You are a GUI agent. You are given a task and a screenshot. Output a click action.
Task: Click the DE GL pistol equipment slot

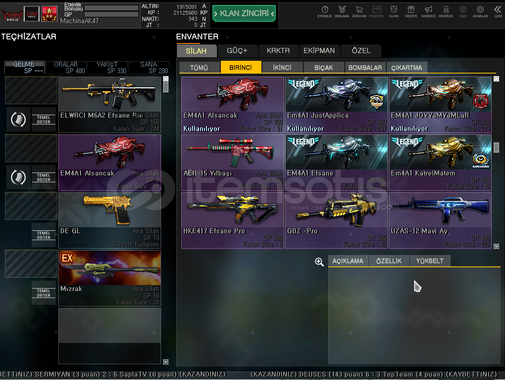pyautogui.click(x=110, y=220)
